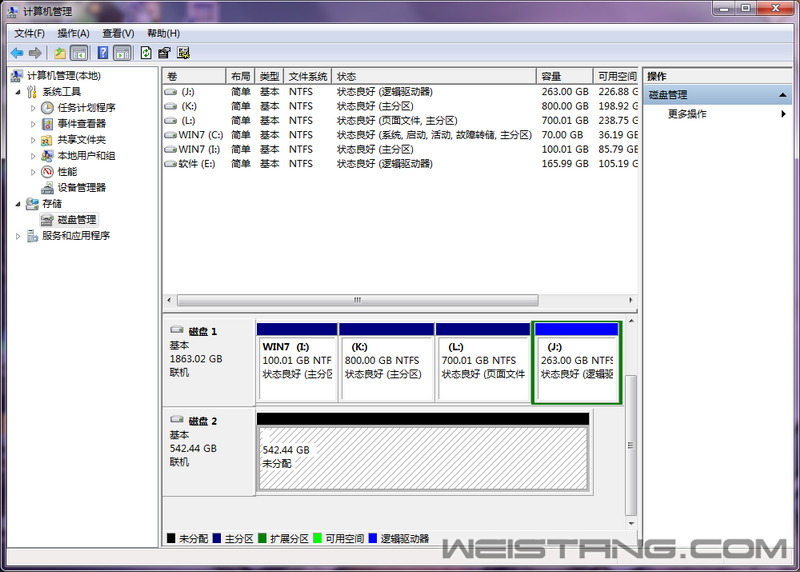Expand the 服务和应用程序 tree node
Viewport: 800px width, 572px height.
coord(18,236)
